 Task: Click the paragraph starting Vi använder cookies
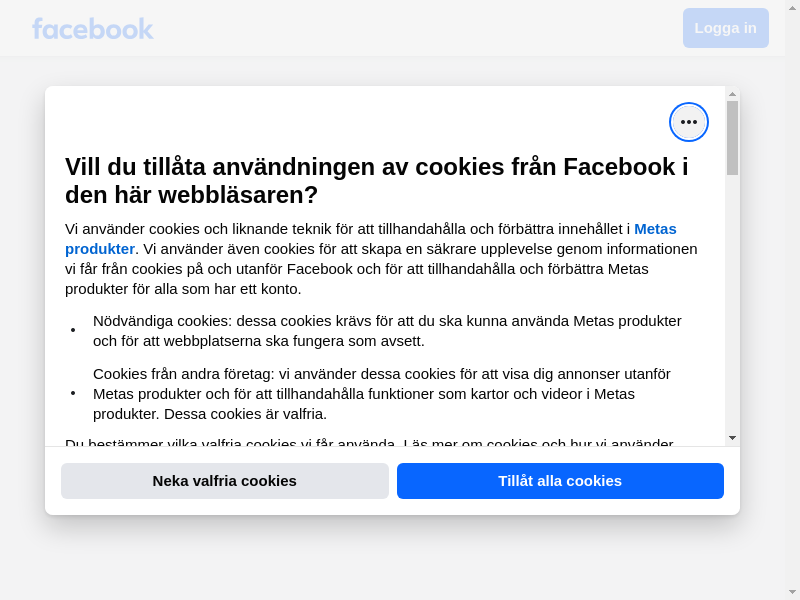(381, 259)
